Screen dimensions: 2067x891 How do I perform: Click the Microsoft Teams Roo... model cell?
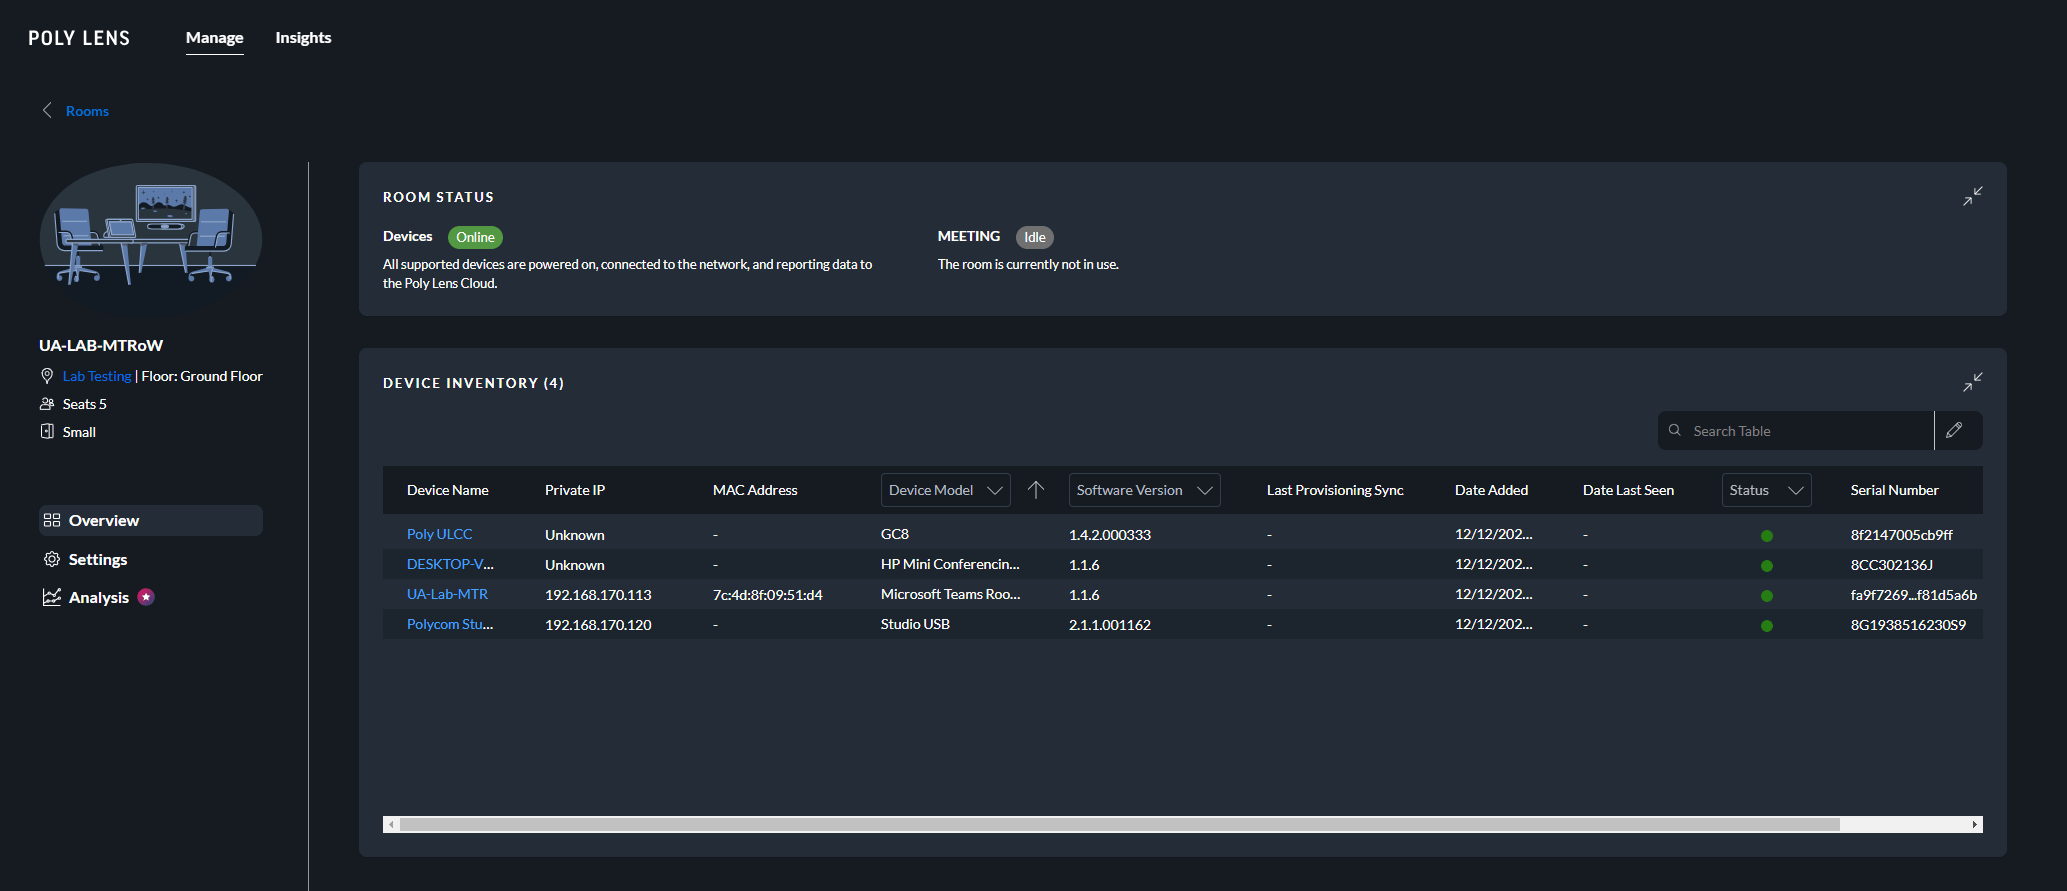(951, 594)
